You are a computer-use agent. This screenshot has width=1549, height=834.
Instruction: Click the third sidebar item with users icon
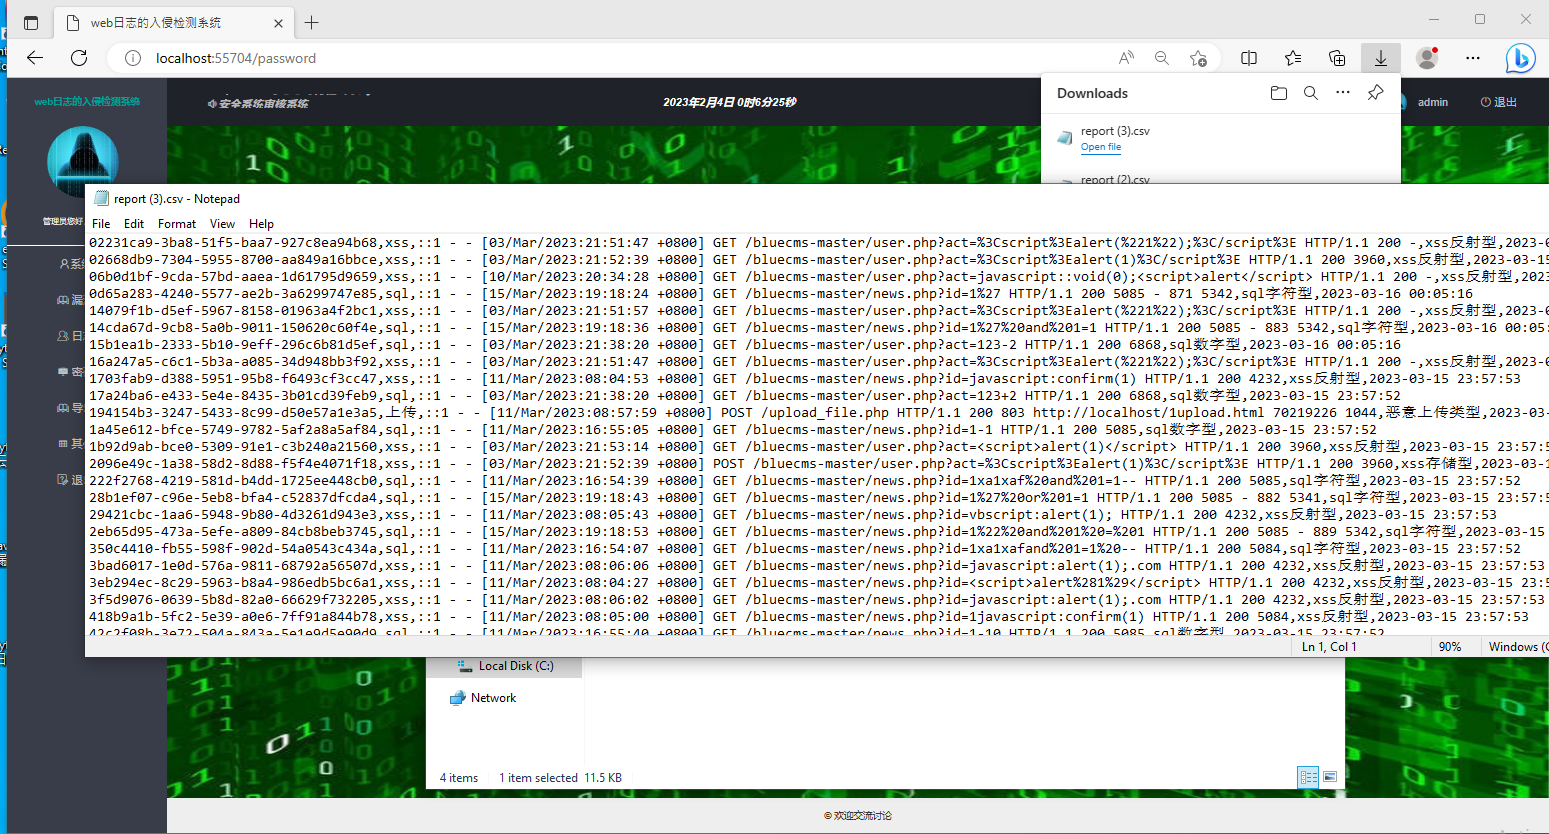[70, 336]
